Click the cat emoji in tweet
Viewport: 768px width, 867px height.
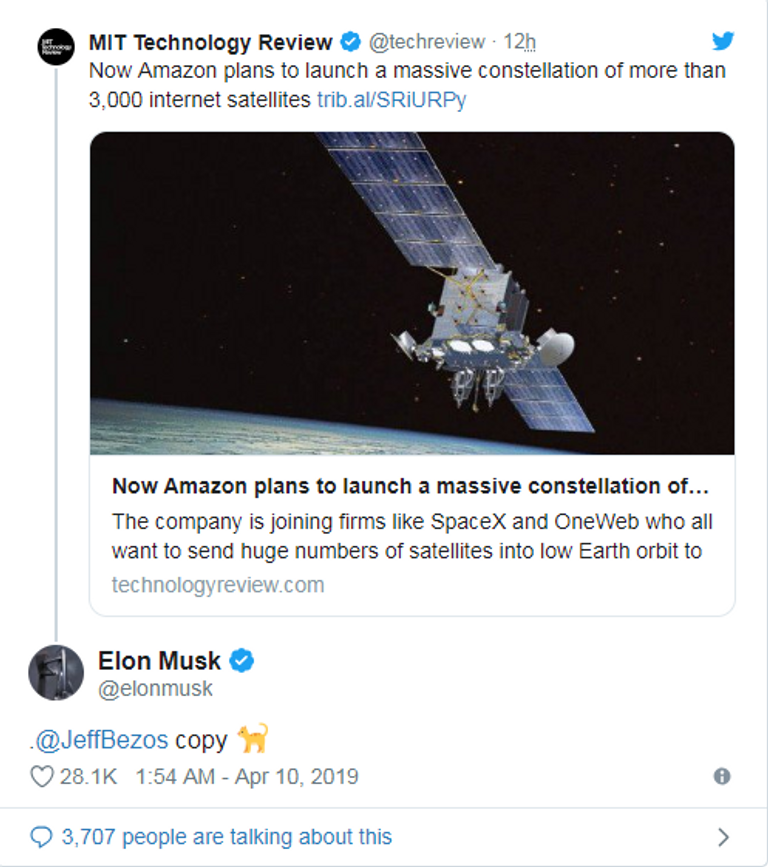pos(252,740)
